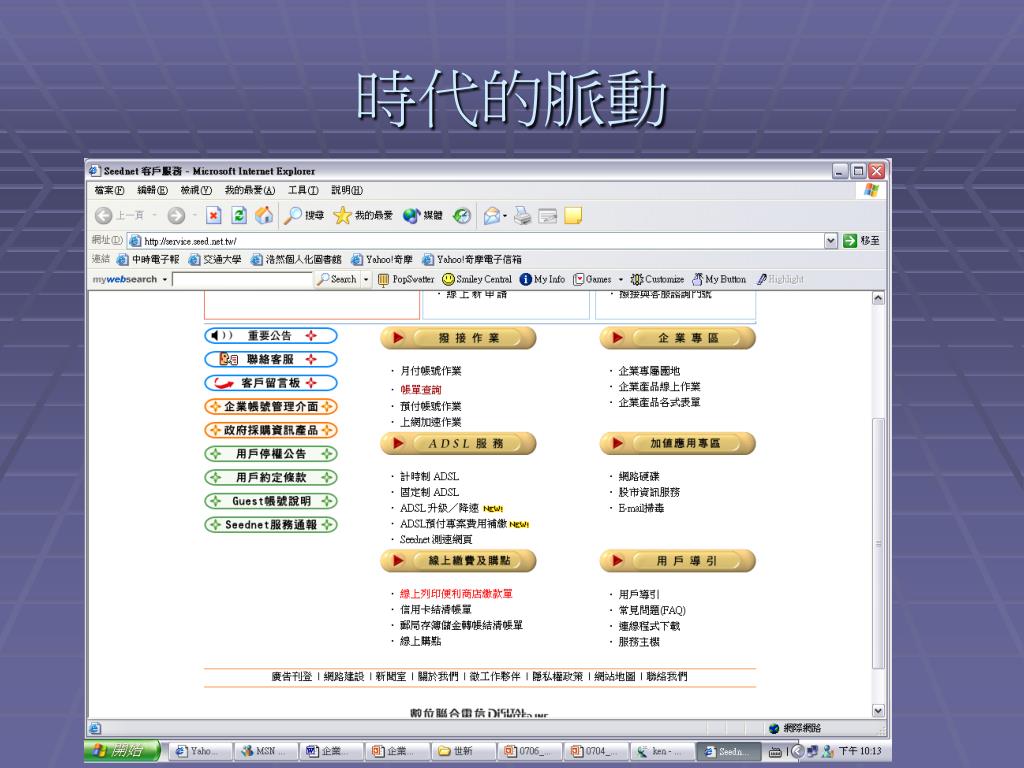1024x768 pixels.
Task: Click the green Go arrow button
Action: pos(850,240)
